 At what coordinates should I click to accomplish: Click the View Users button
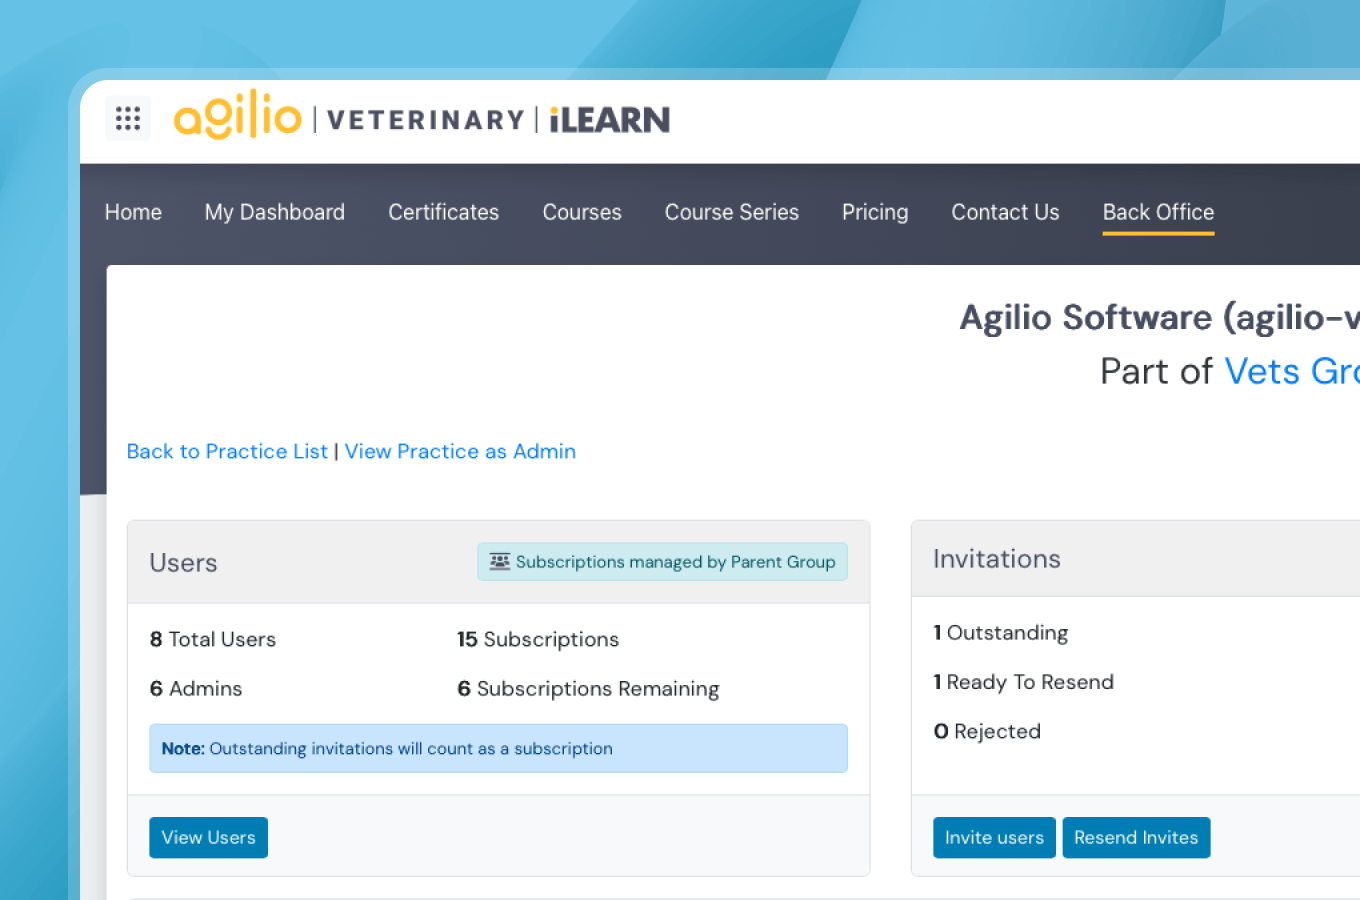(x=208, y=838)
